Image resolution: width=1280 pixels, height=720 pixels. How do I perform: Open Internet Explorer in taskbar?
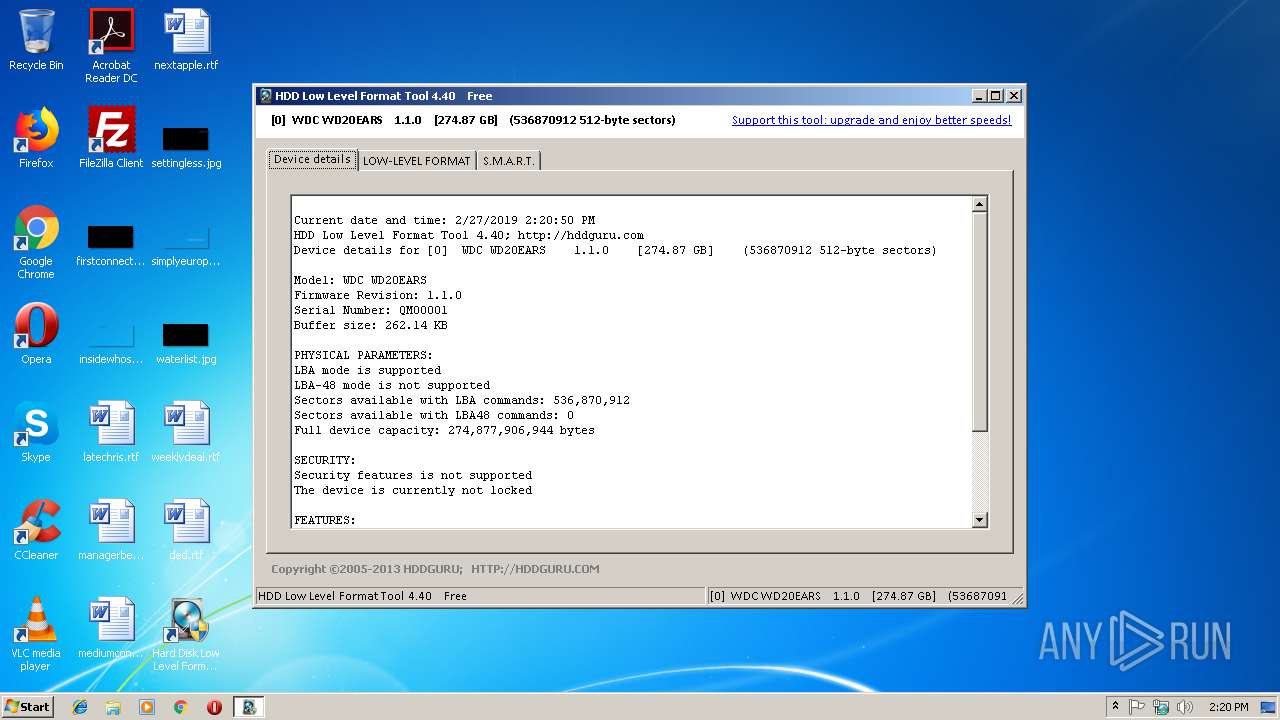tap(80, 707)
